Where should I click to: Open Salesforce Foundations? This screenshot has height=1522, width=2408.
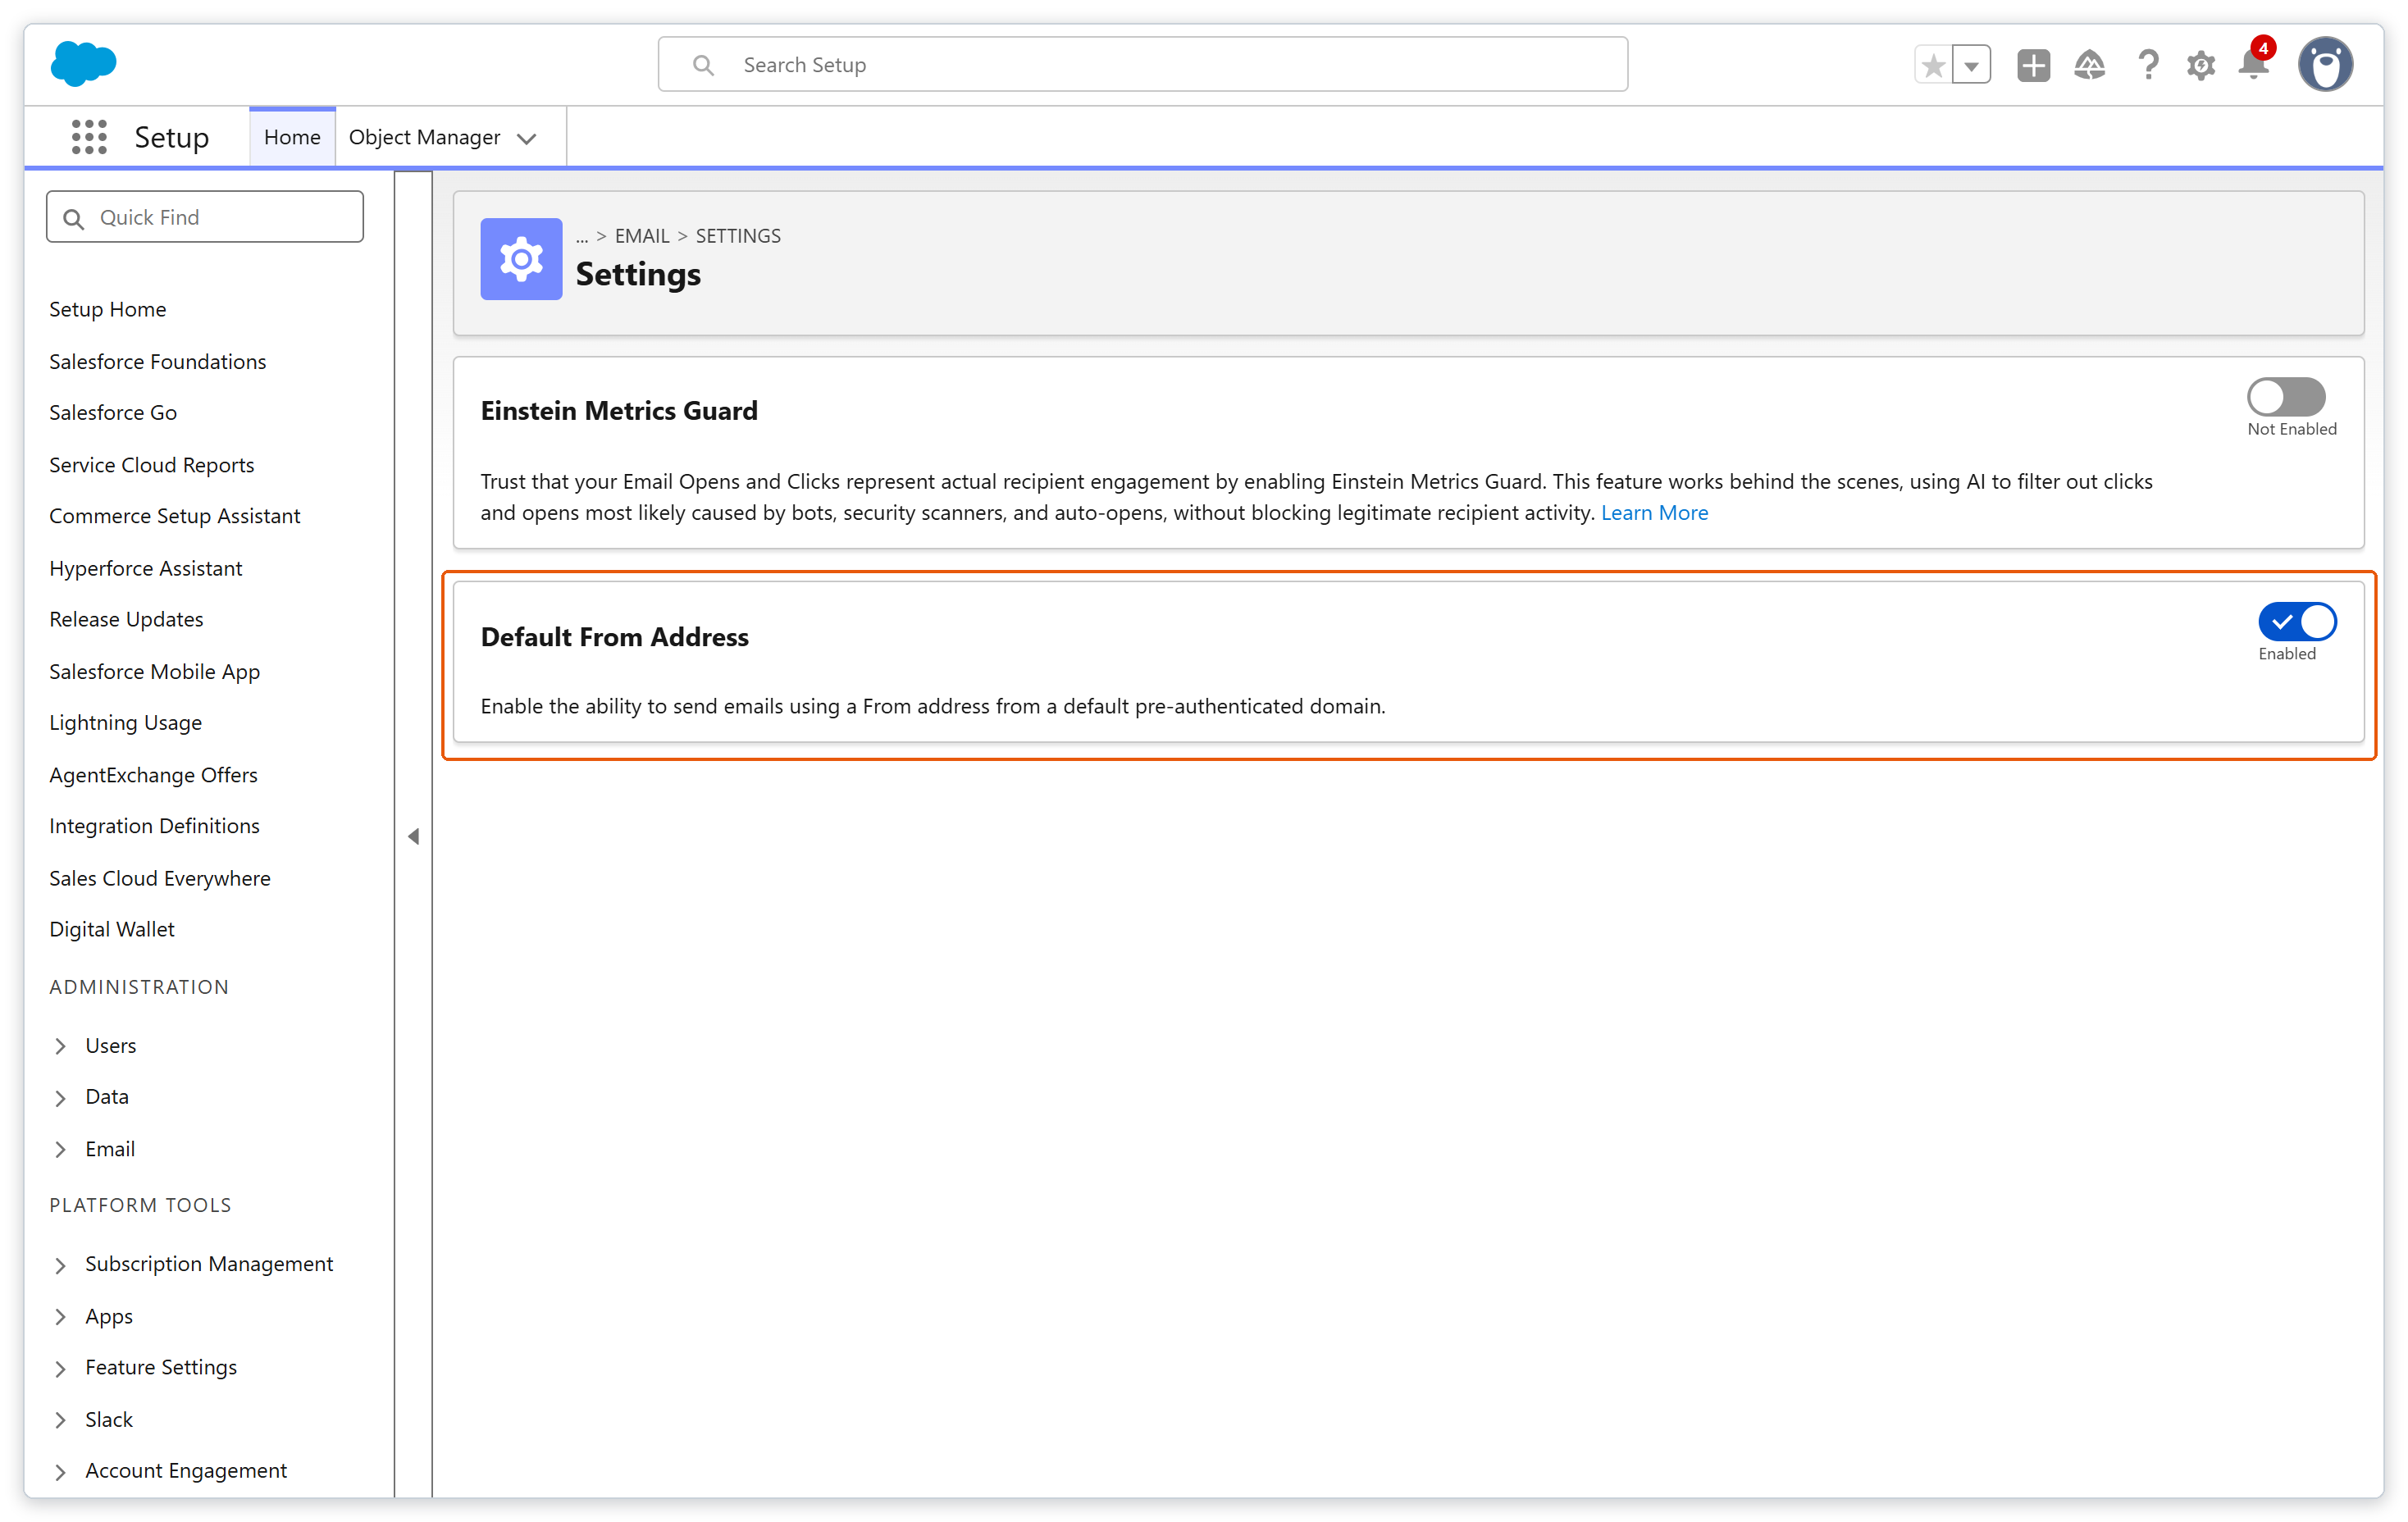pos(157,361)
